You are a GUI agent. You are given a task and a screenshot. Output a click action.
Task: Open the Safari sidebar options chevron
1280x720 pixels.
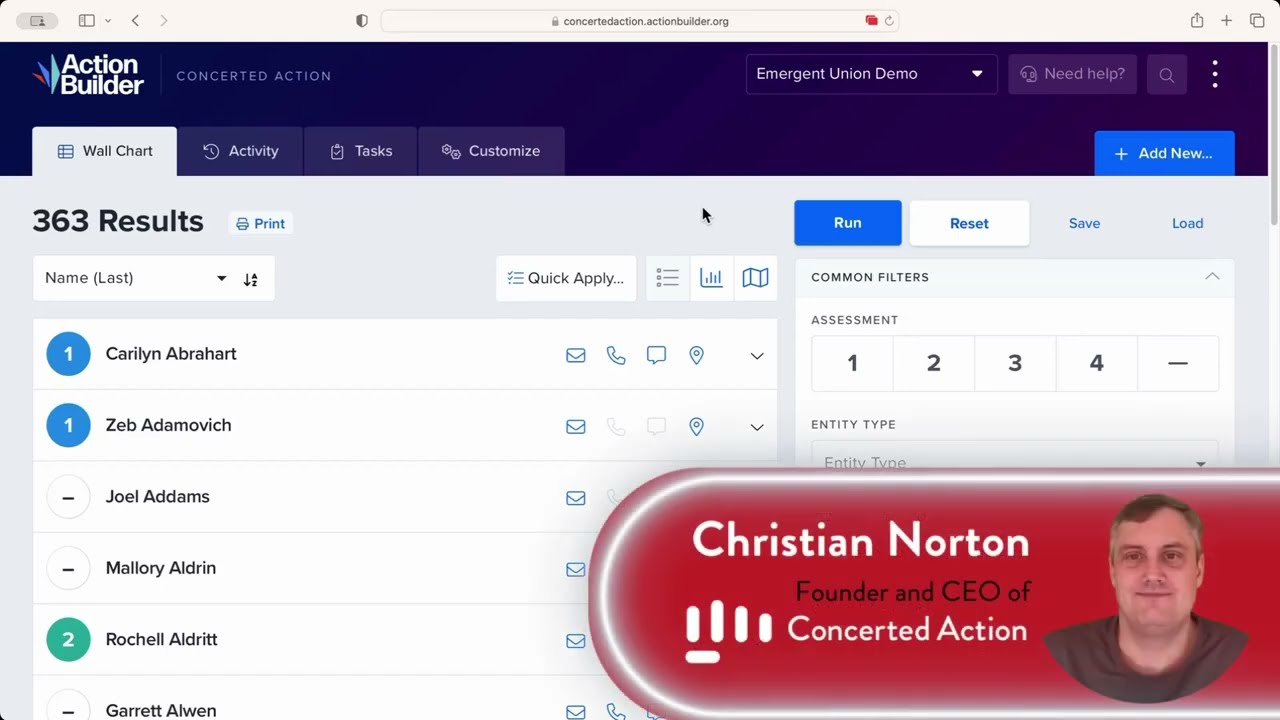click(108, 21)
